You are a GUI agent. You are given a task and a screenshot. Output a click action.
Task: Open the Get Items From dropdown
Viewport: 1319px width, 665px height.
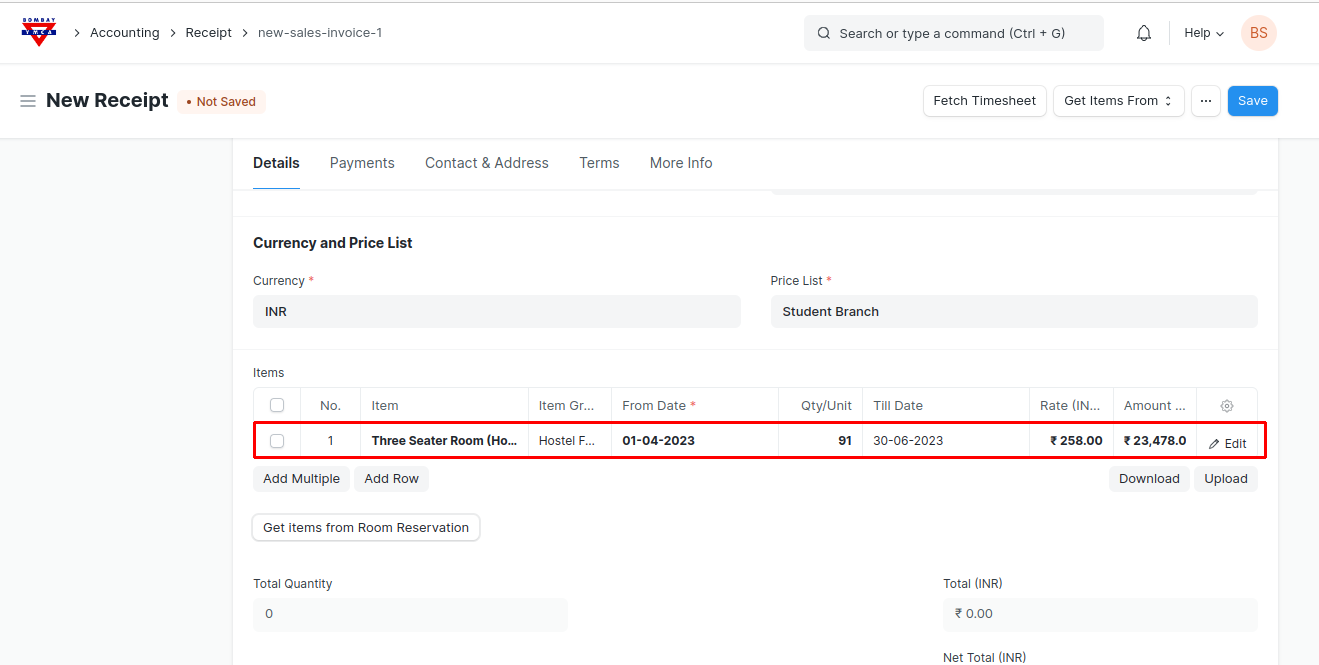pos(1118,101)
